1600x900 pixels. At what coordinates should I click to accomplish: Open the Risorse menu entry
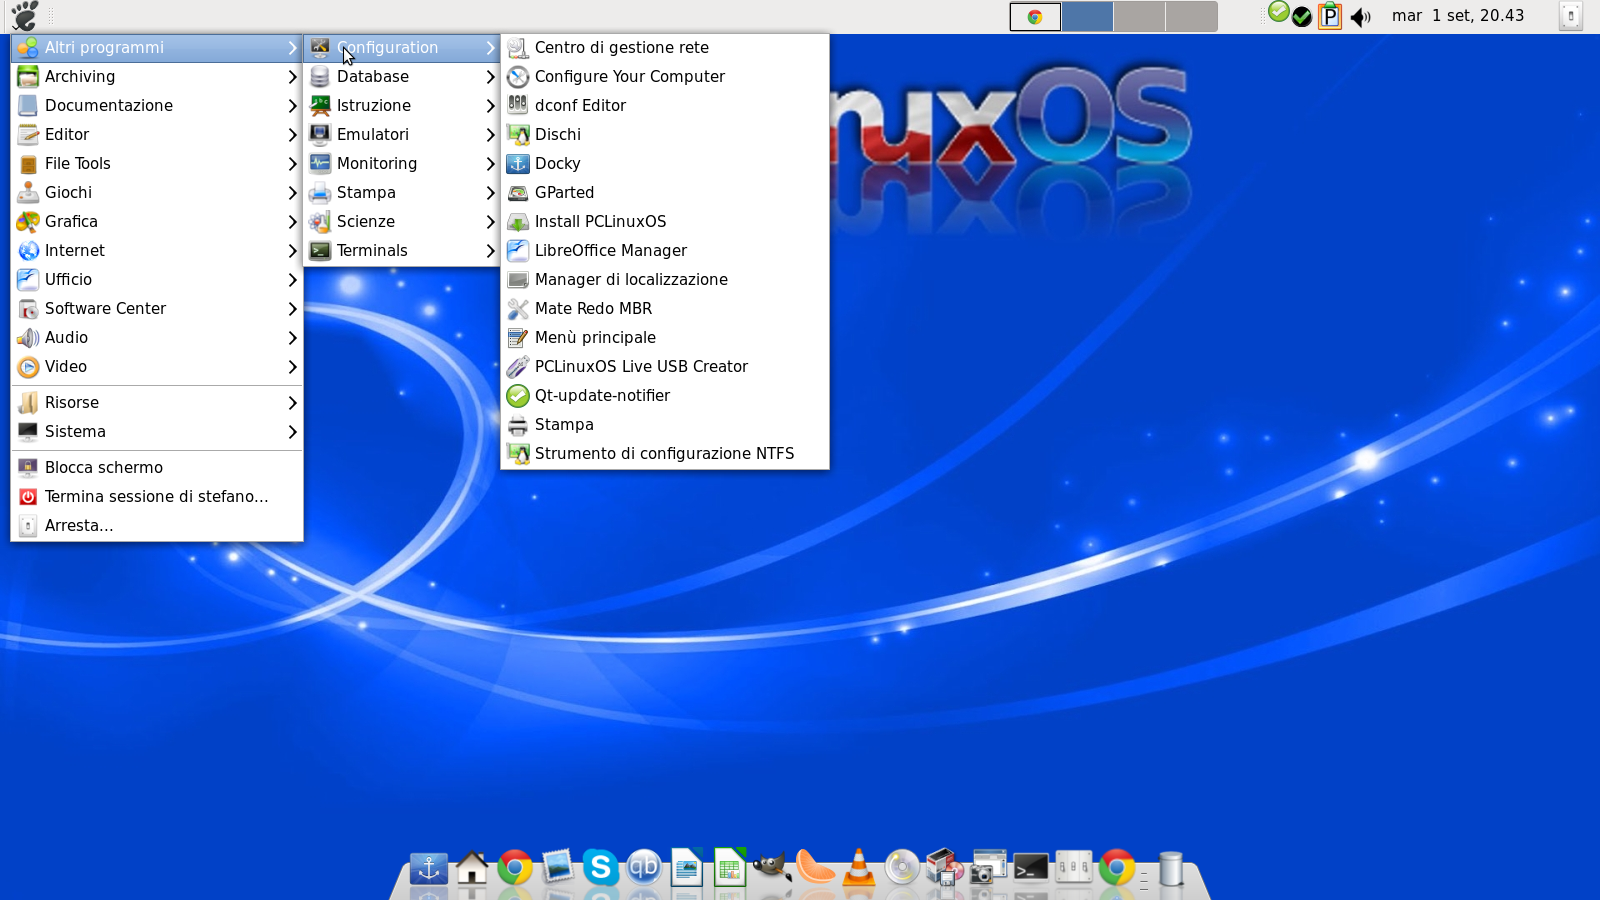click(157, 403)
